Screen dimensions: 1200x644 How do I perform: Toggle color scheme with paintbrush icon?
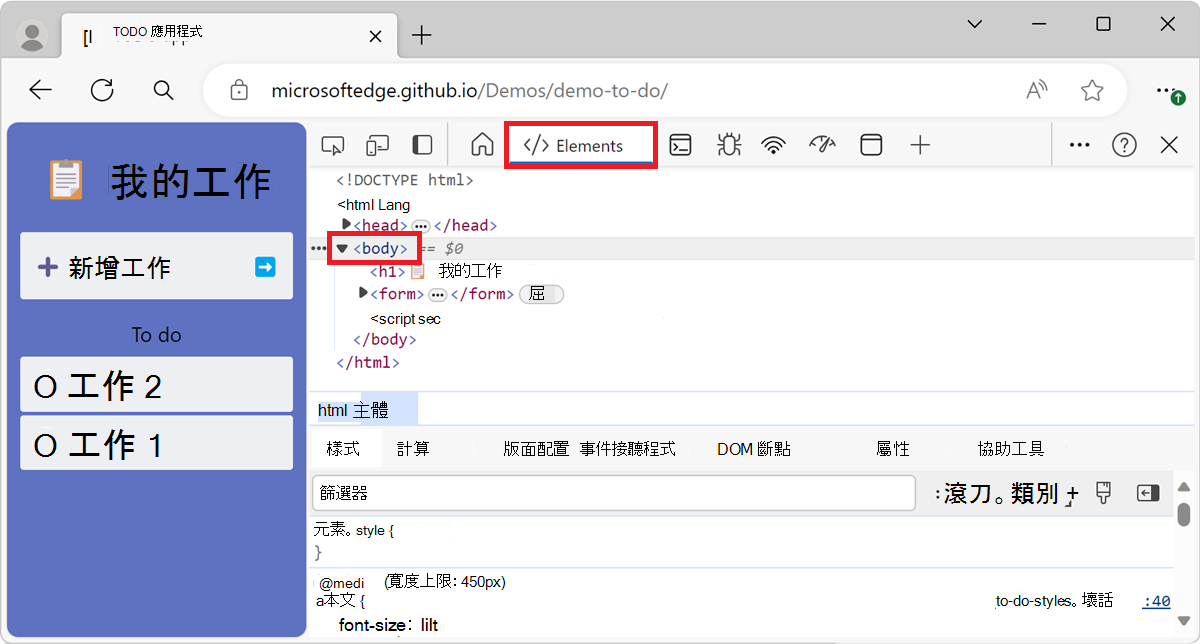tap(1103, 493)
